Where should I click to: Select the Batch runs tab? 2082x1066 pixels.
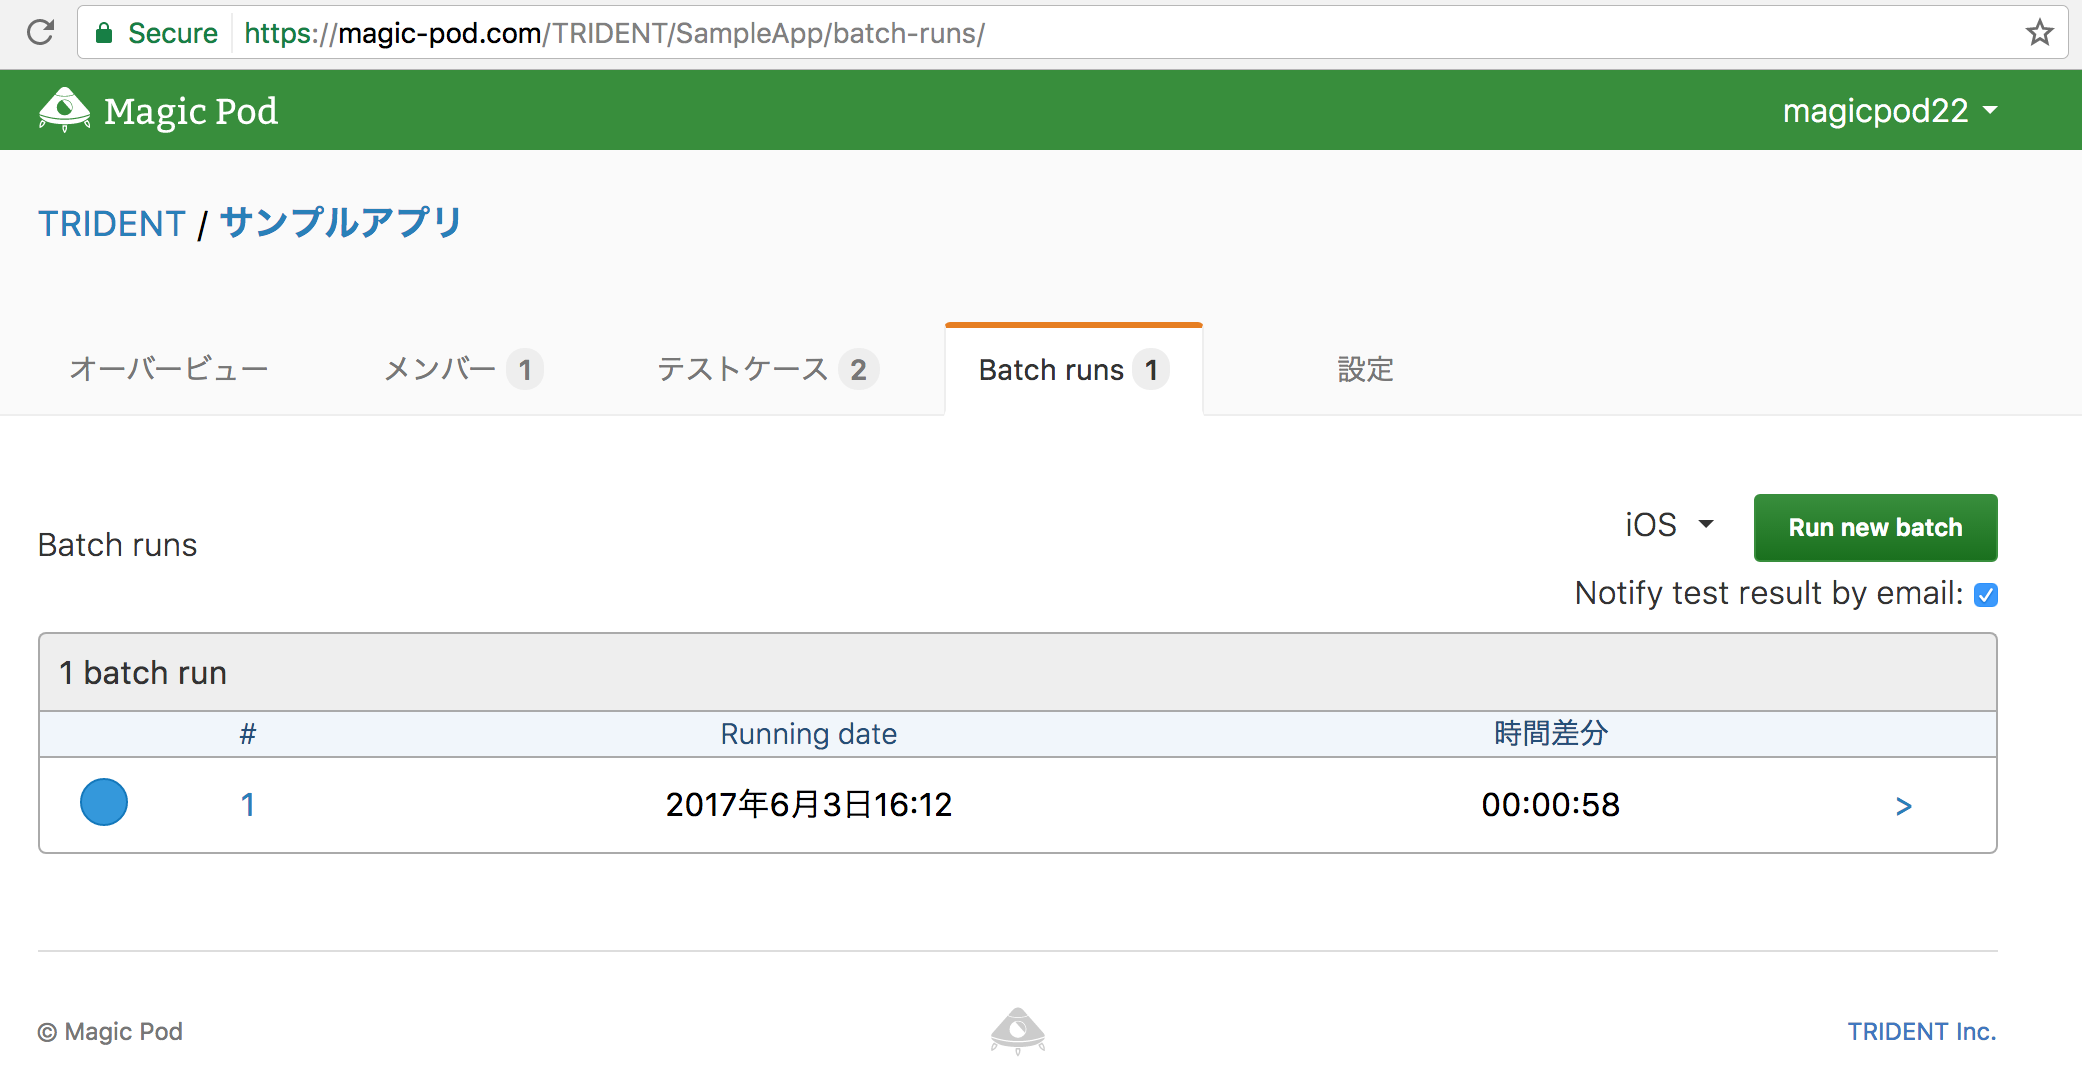[x=1073, y=369]
